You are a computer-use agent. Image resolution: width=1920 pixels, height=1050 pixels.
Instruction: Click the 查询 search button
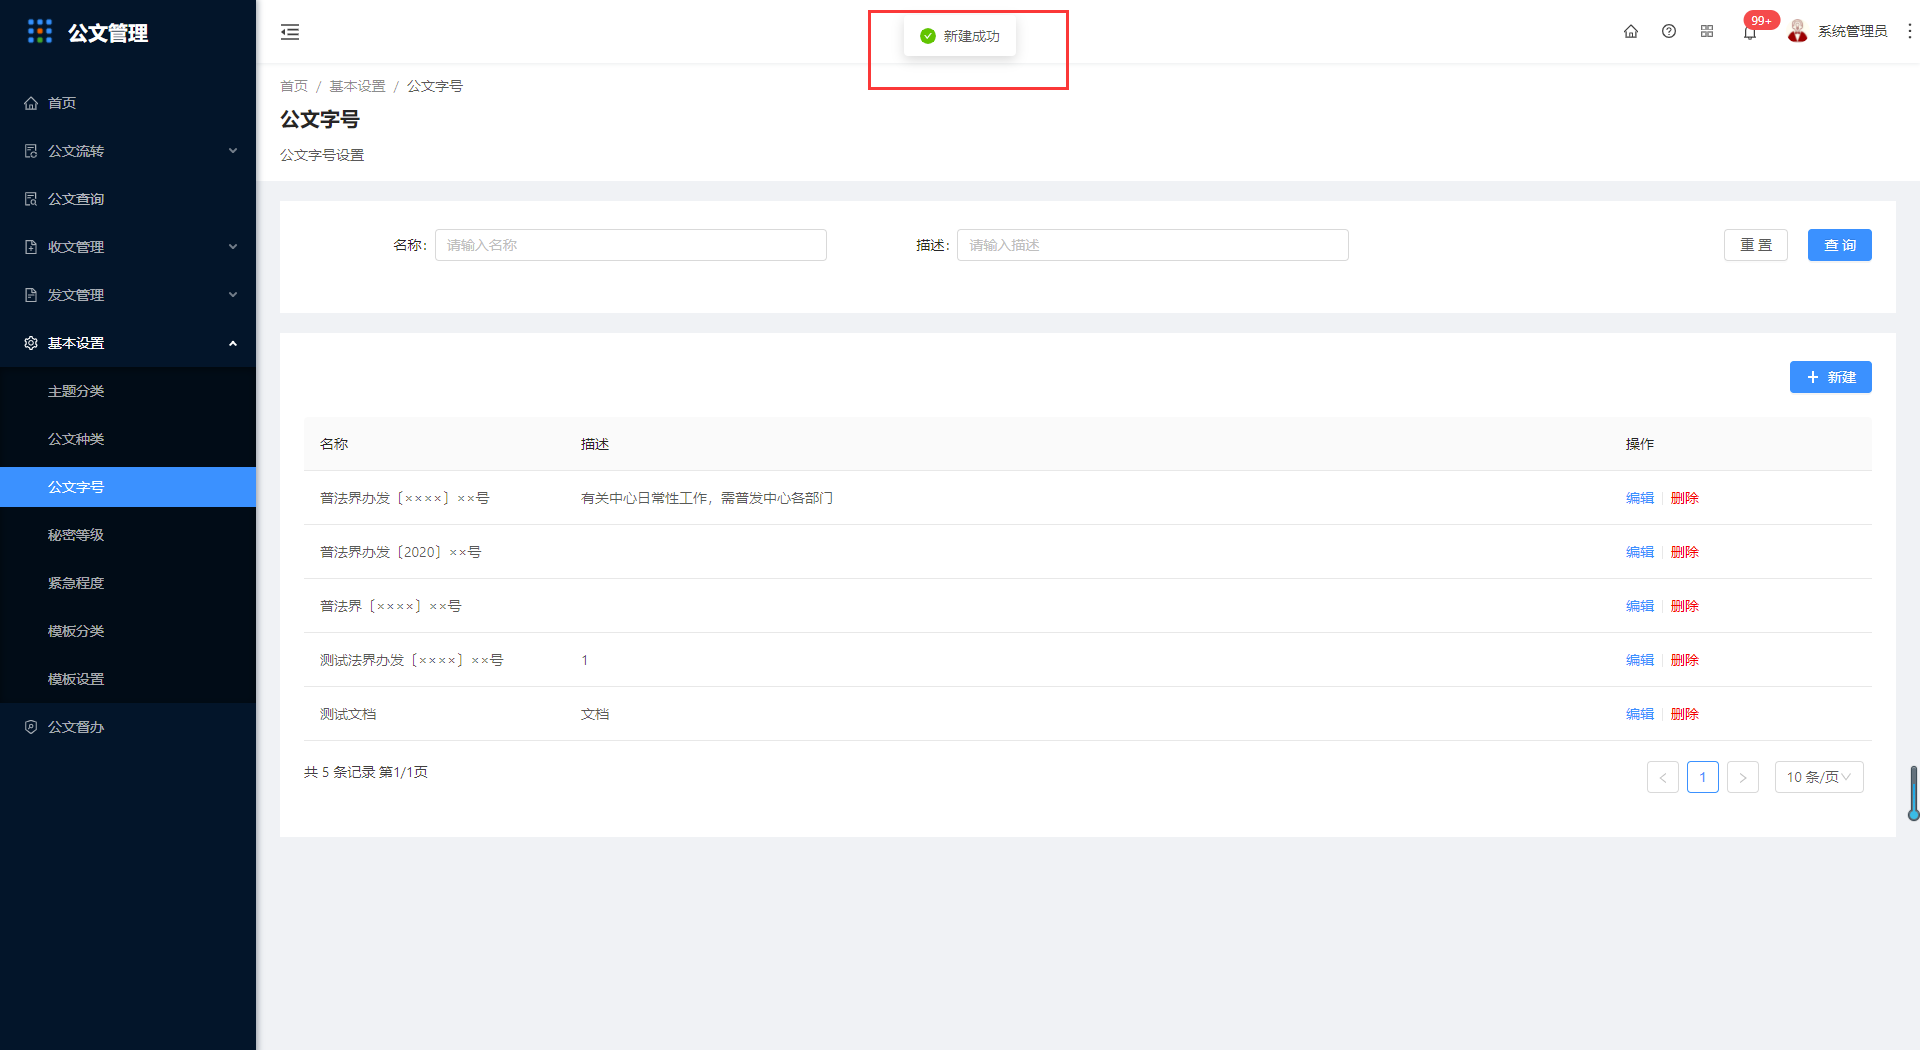[1840, 245]
